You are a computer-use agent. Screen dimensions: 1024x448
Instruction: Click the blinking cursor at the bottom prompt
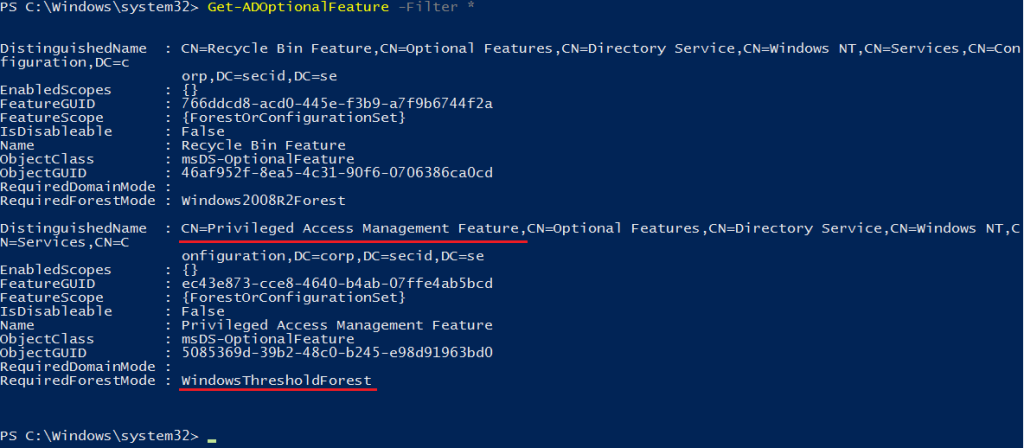[x=212, y=441]
